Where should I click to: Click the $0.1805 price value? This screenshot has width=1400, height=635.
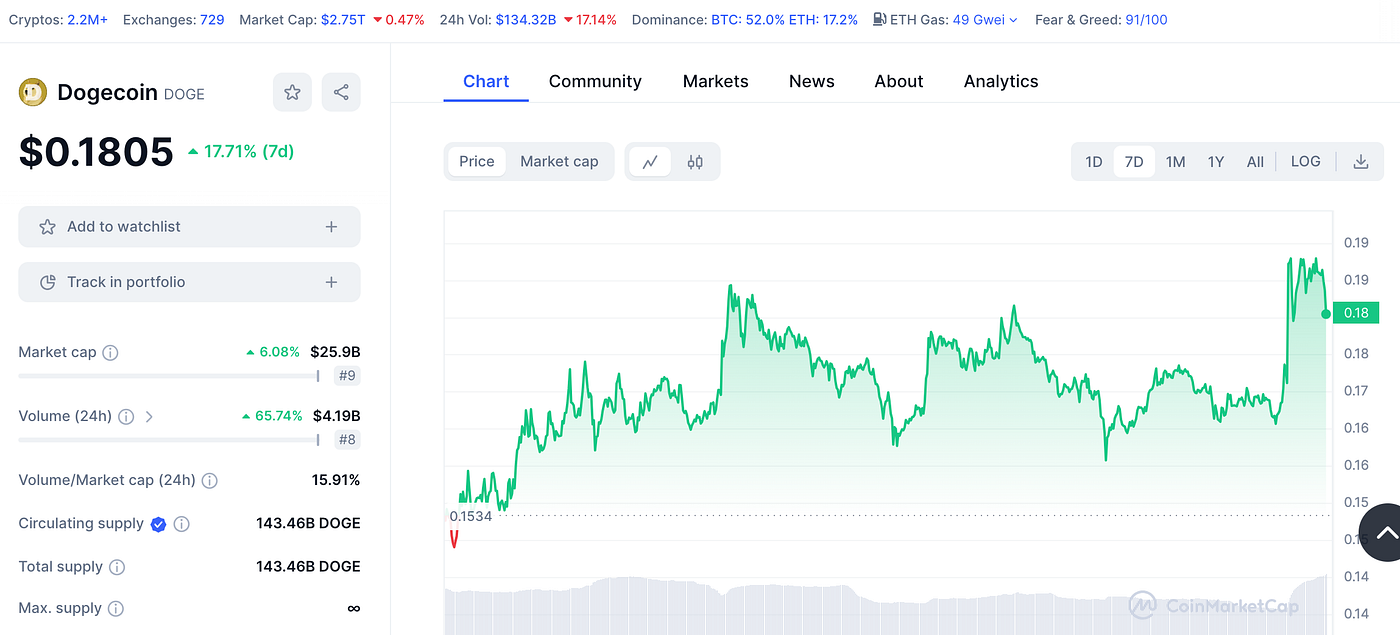[x=96, y=152]
